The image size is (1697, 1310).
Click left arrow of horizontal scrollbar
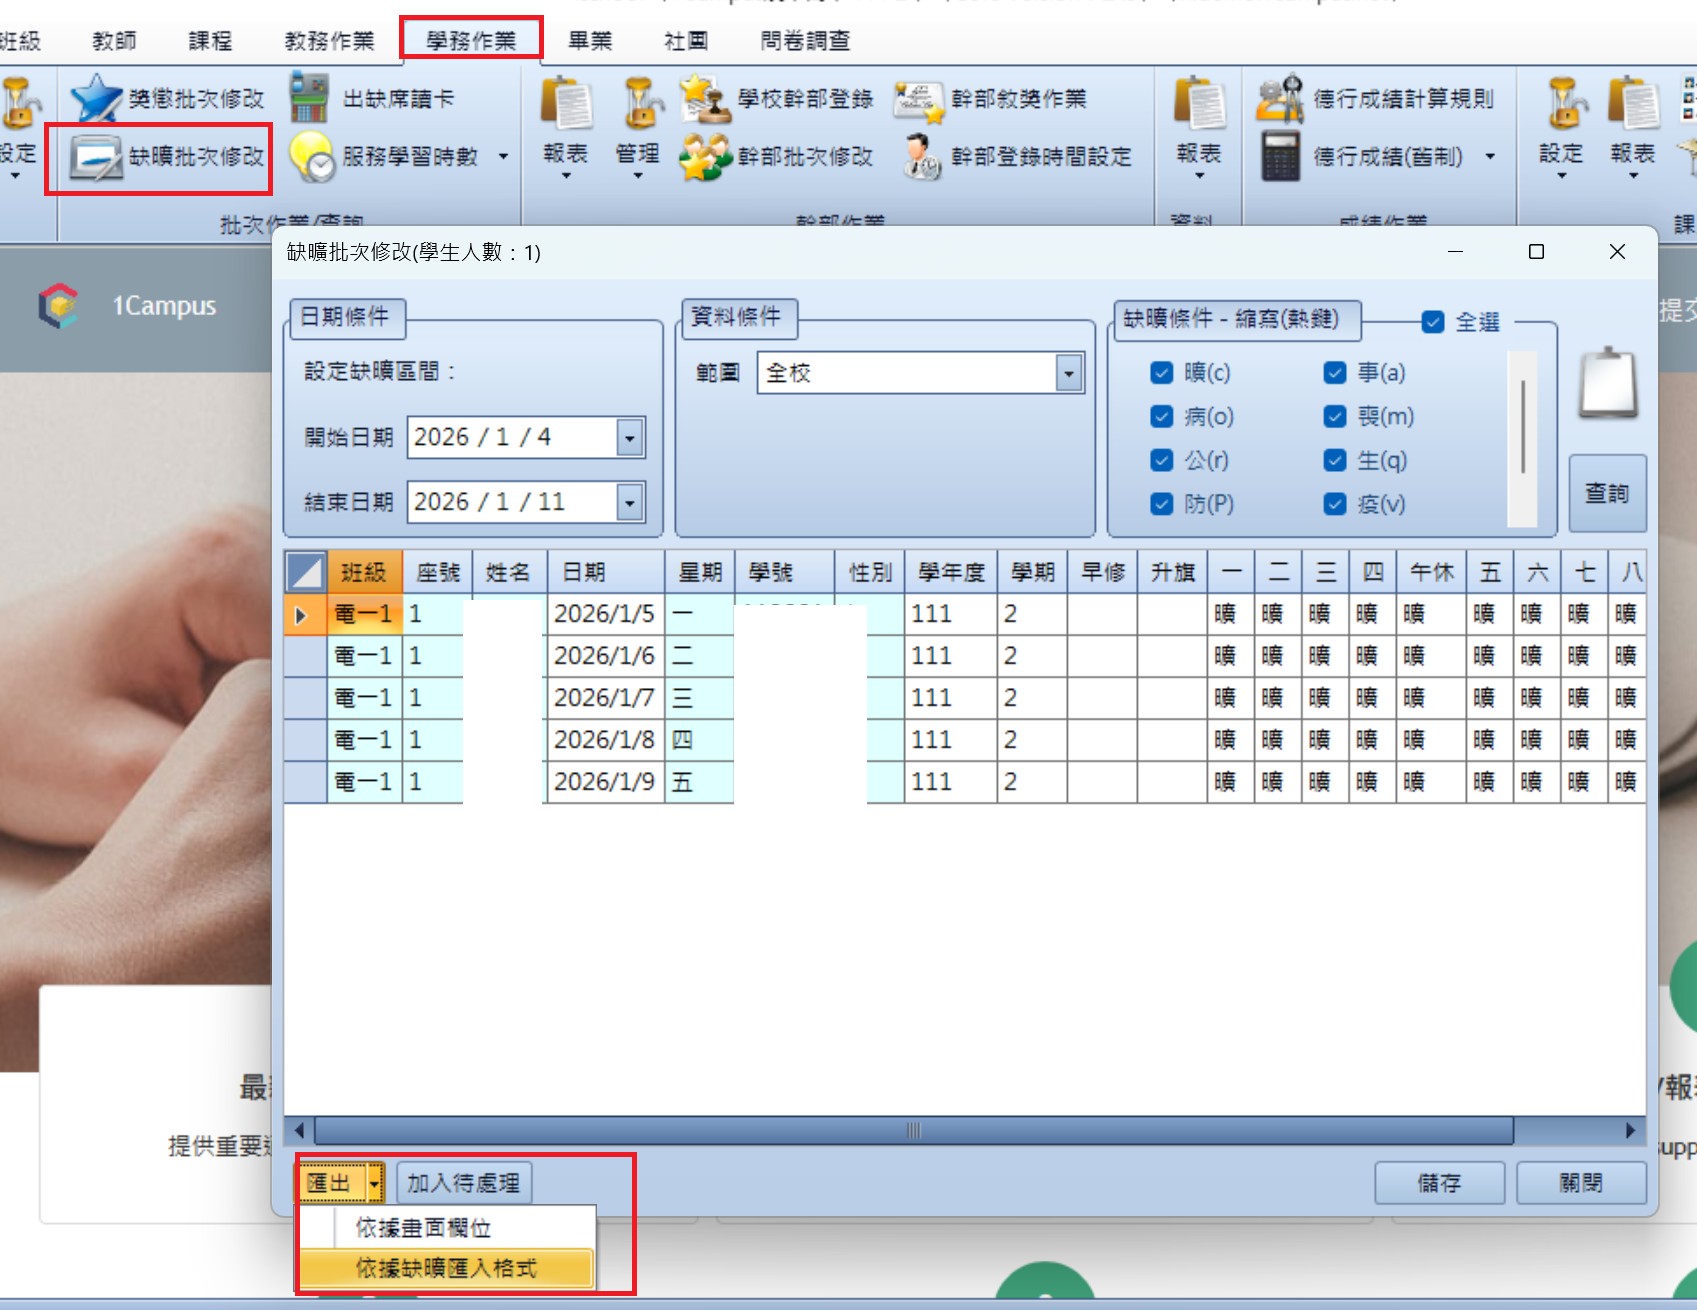click(x=299, y=1130)
